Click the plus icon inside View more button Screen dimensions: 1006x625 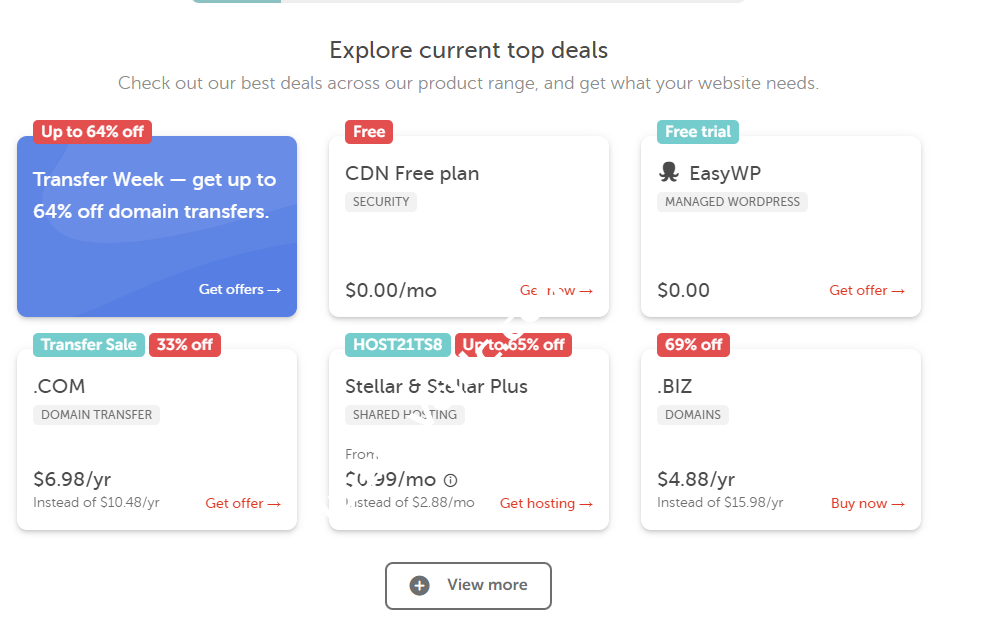(420, 586)
